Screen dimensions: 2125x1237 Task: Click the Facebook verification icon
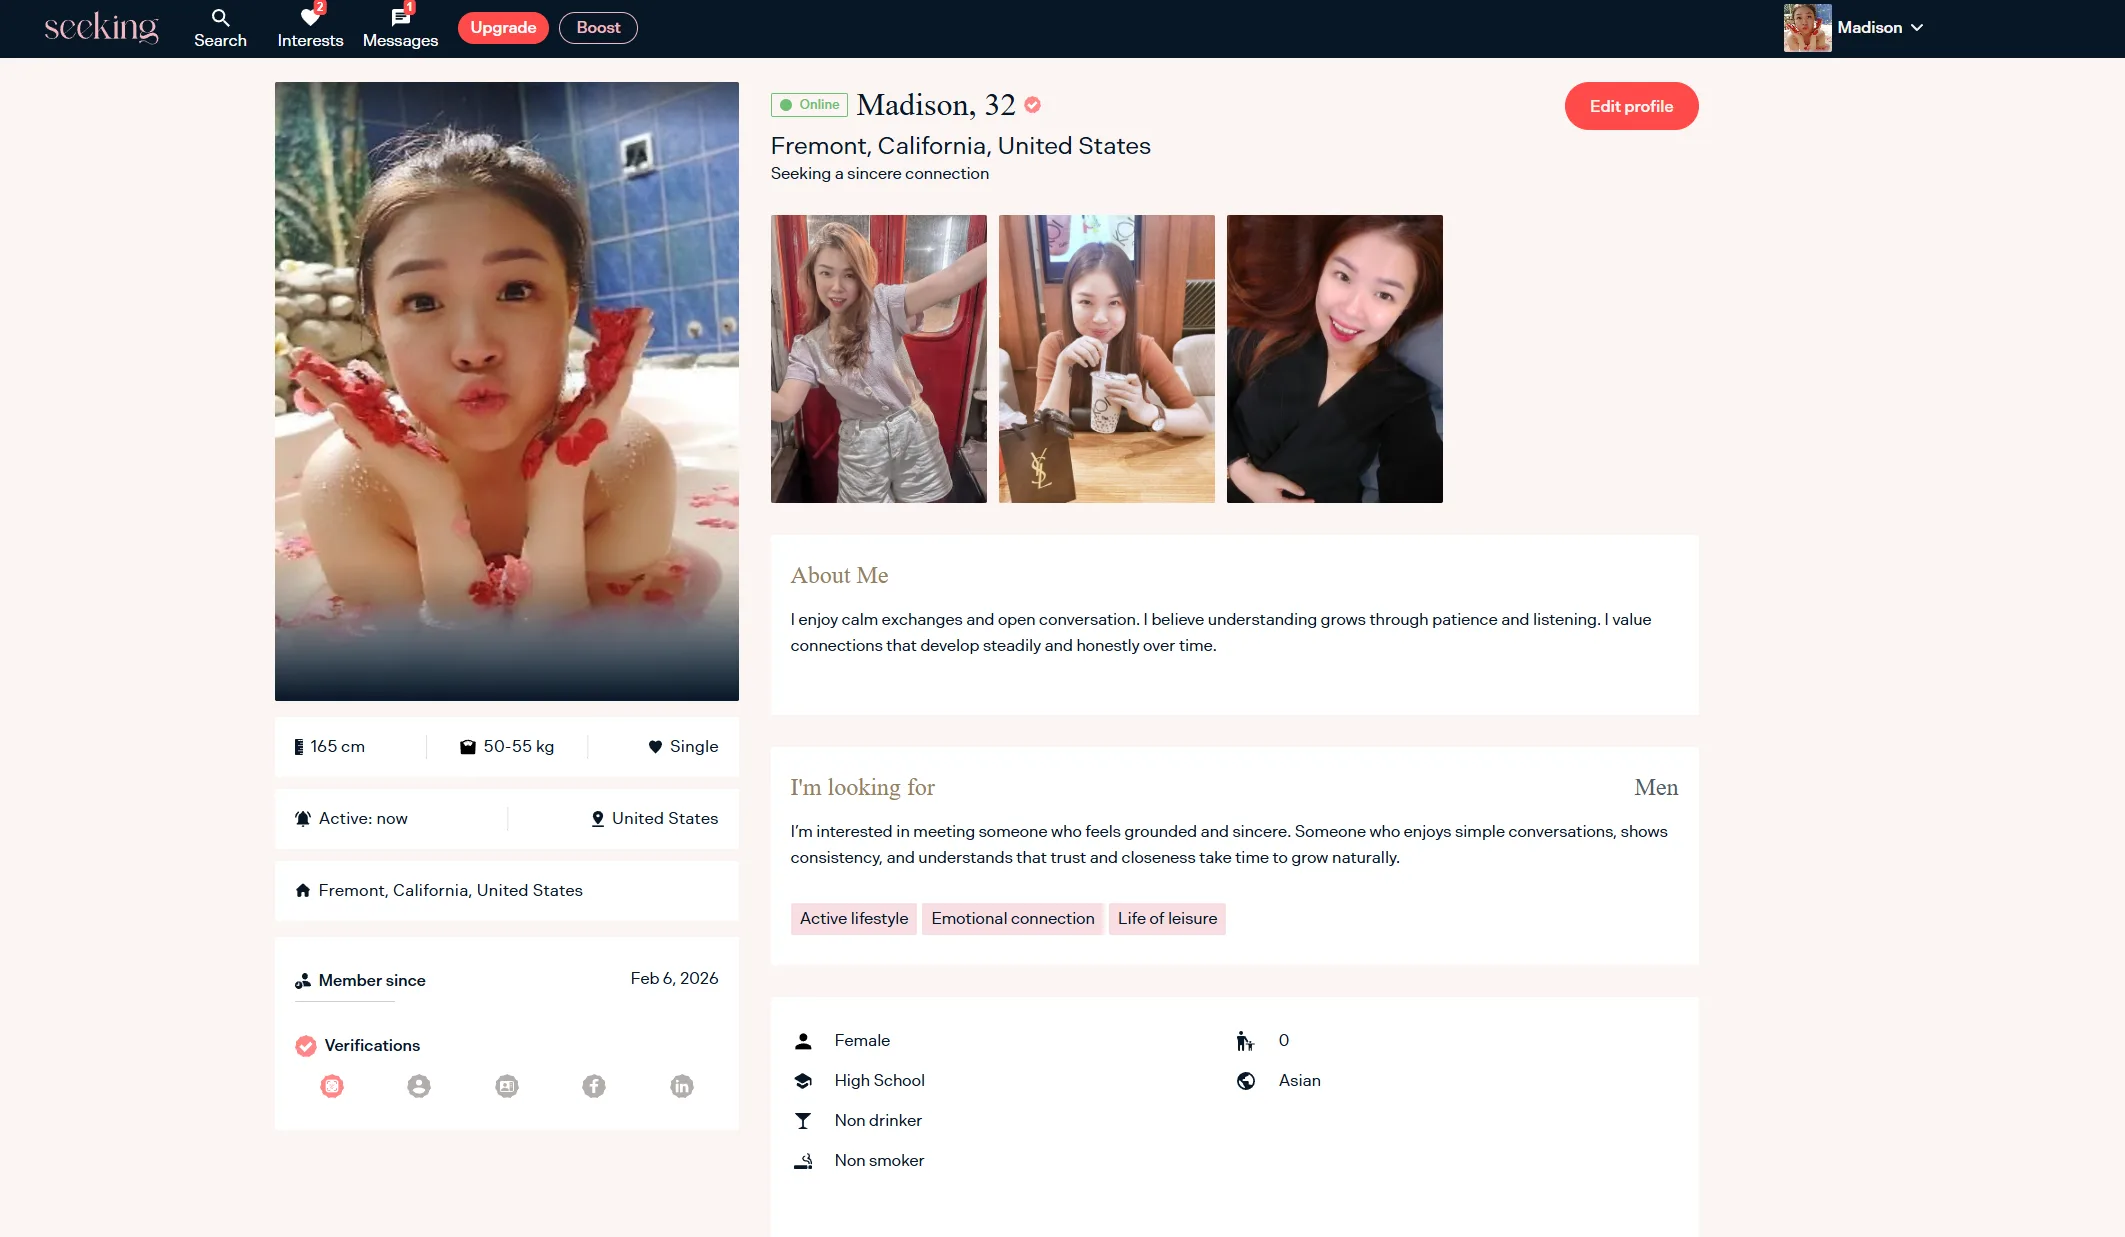[594, 1086]
